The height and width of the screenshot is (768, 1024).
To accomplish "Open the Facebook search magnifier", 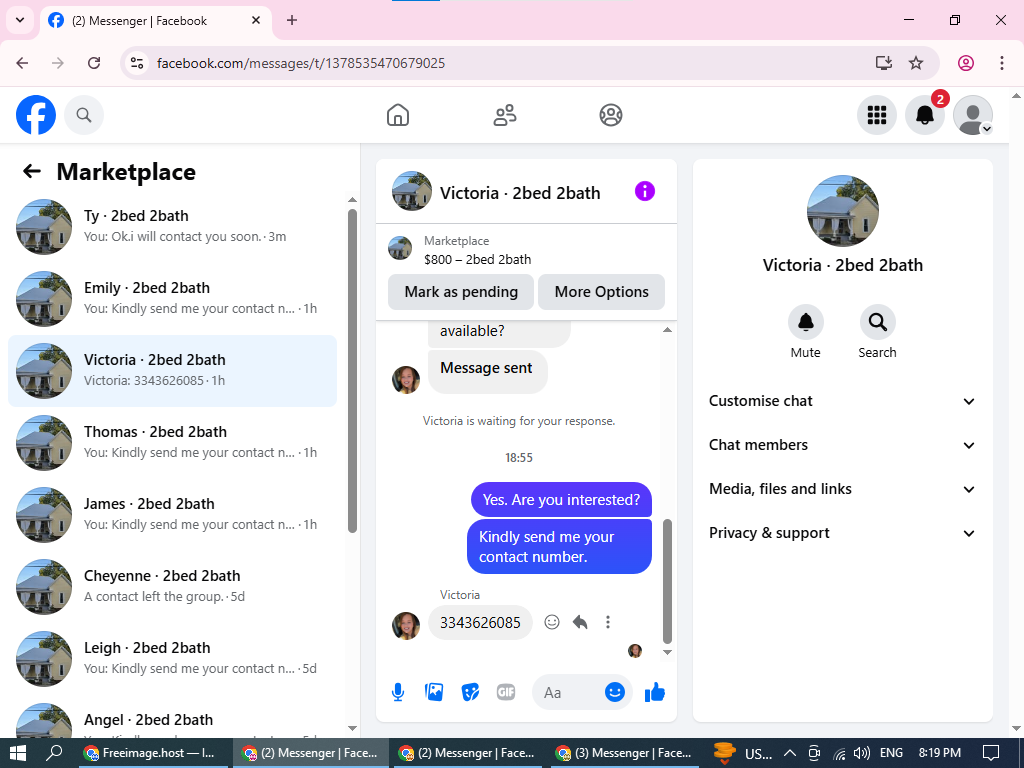I will (x=84, y=115).
